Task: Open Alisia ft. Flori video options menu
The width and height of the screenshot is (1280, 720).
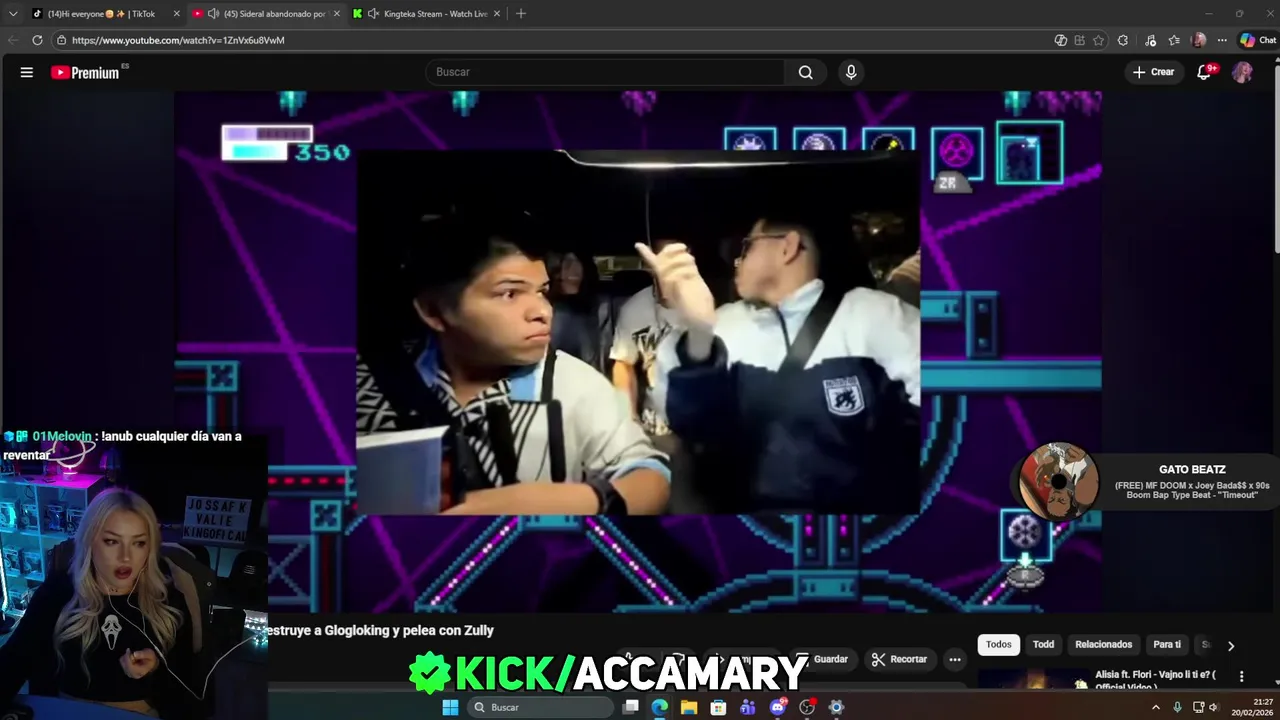Action: (1242, 677)
